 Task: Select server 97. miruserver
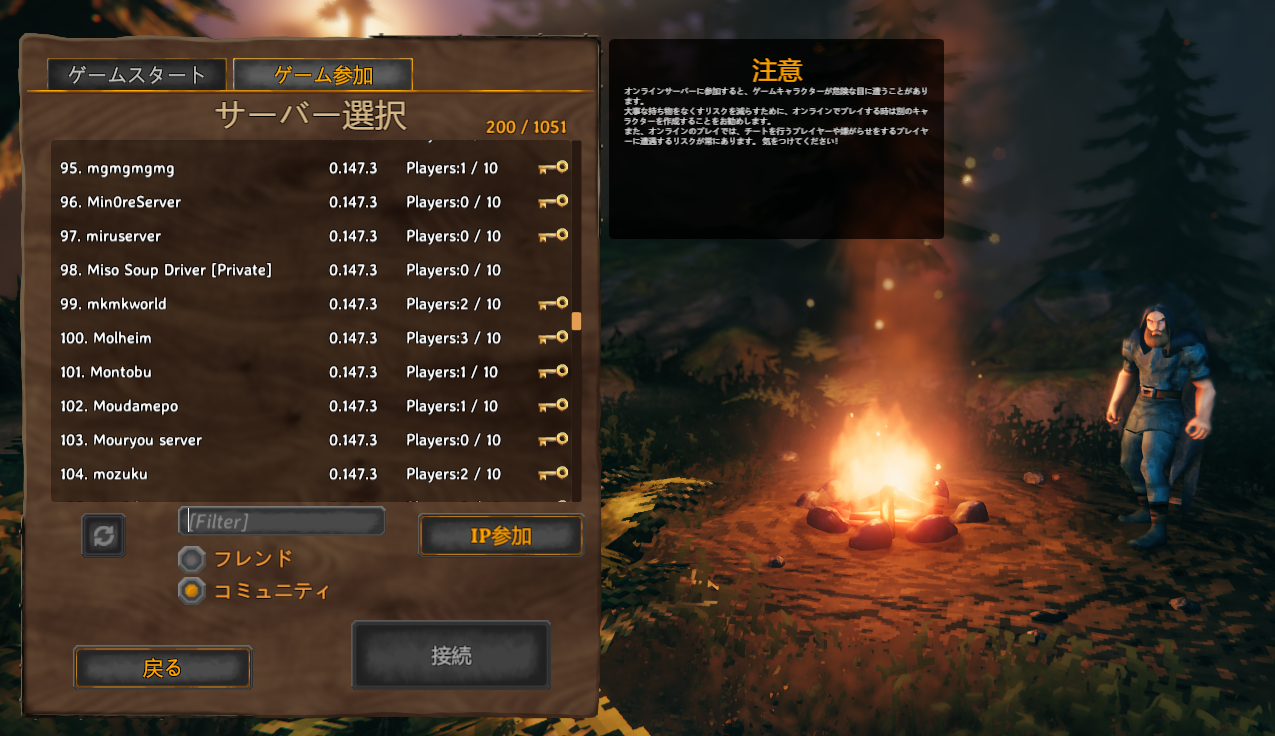click(x=311, y=236)
